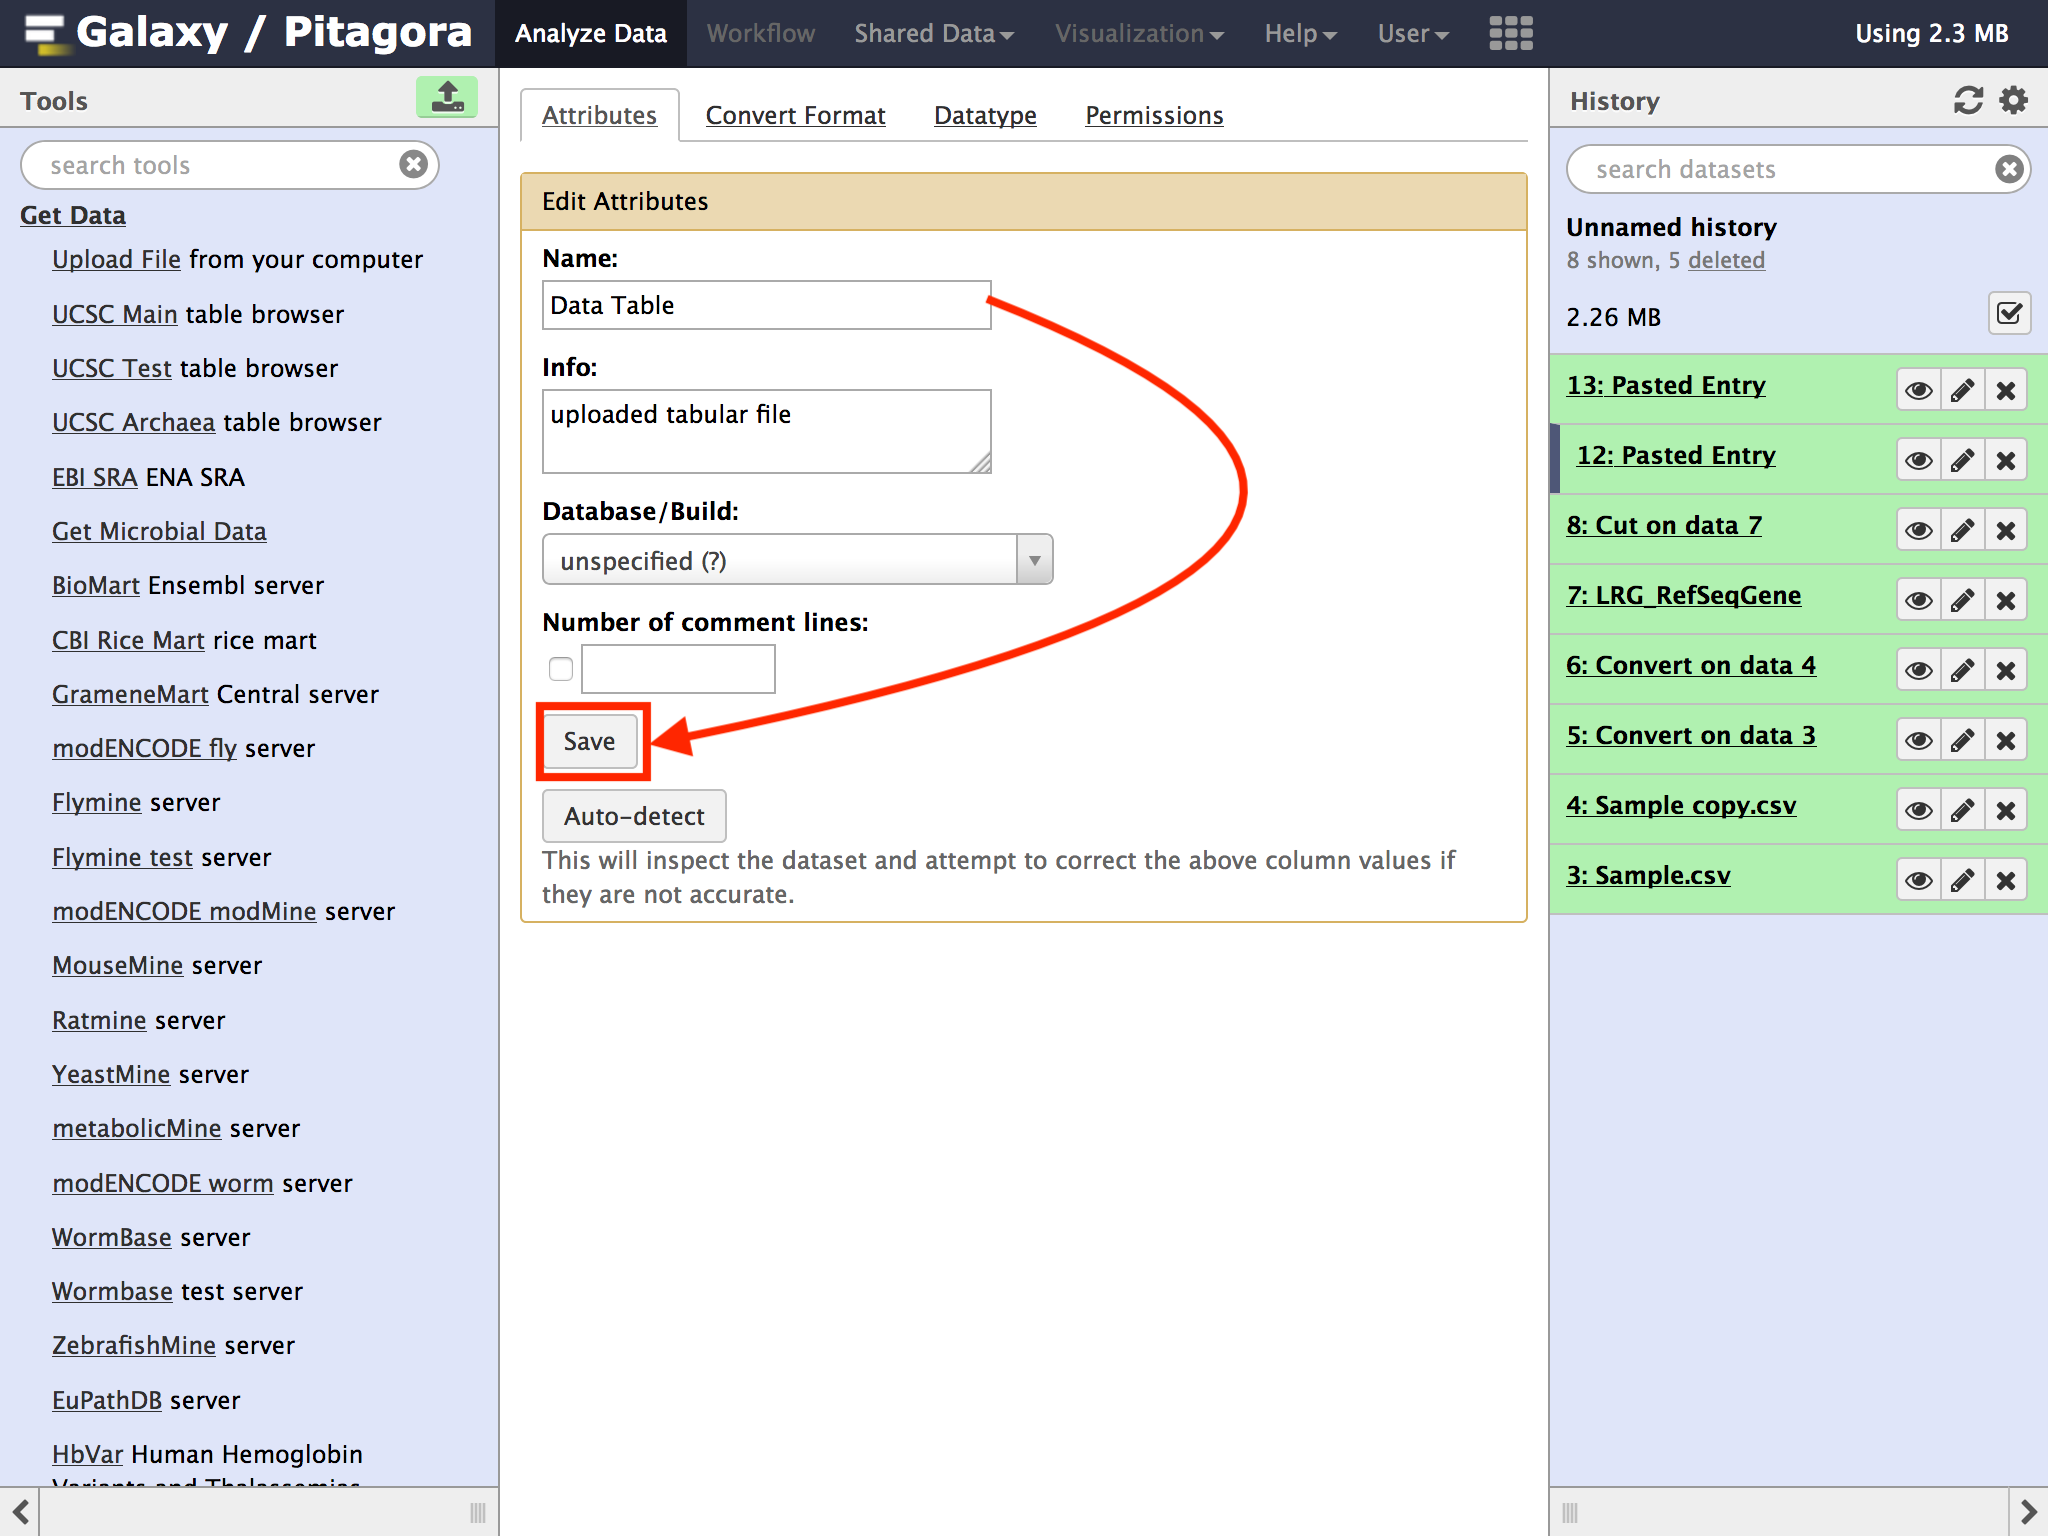Toggle the comment lines checkbox
2048x1536 pixels.
[561, 669]
